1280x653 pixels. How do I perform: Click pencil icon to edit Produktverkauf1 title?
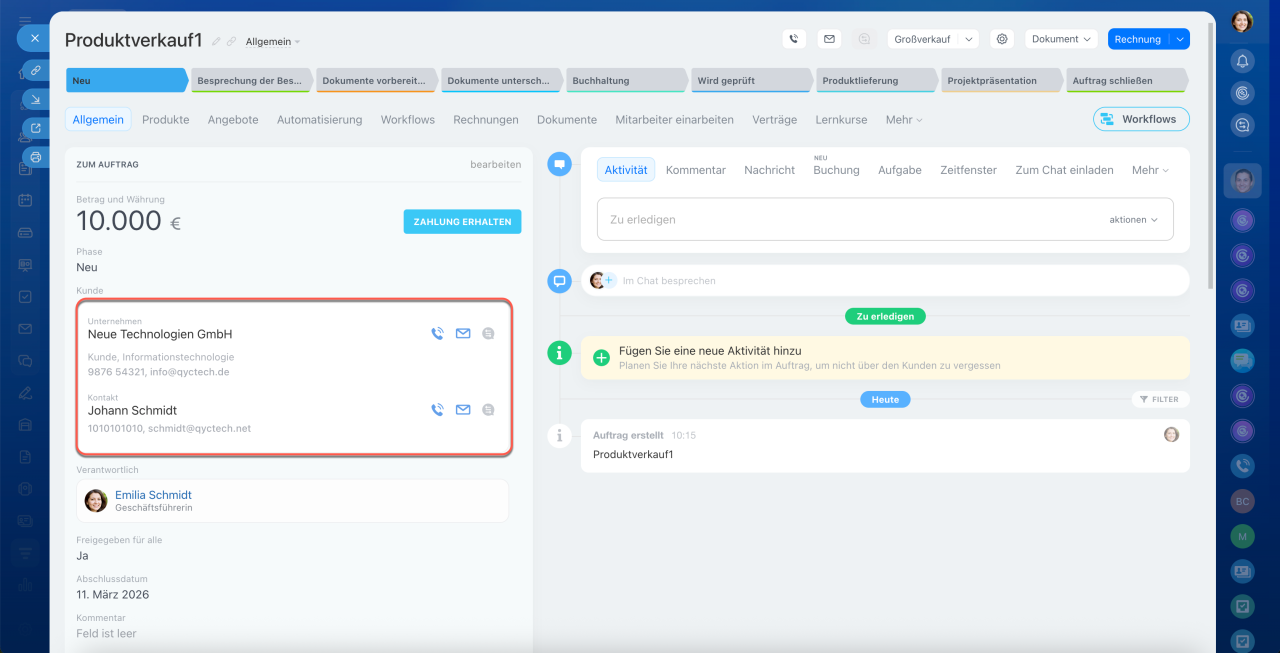216,42
